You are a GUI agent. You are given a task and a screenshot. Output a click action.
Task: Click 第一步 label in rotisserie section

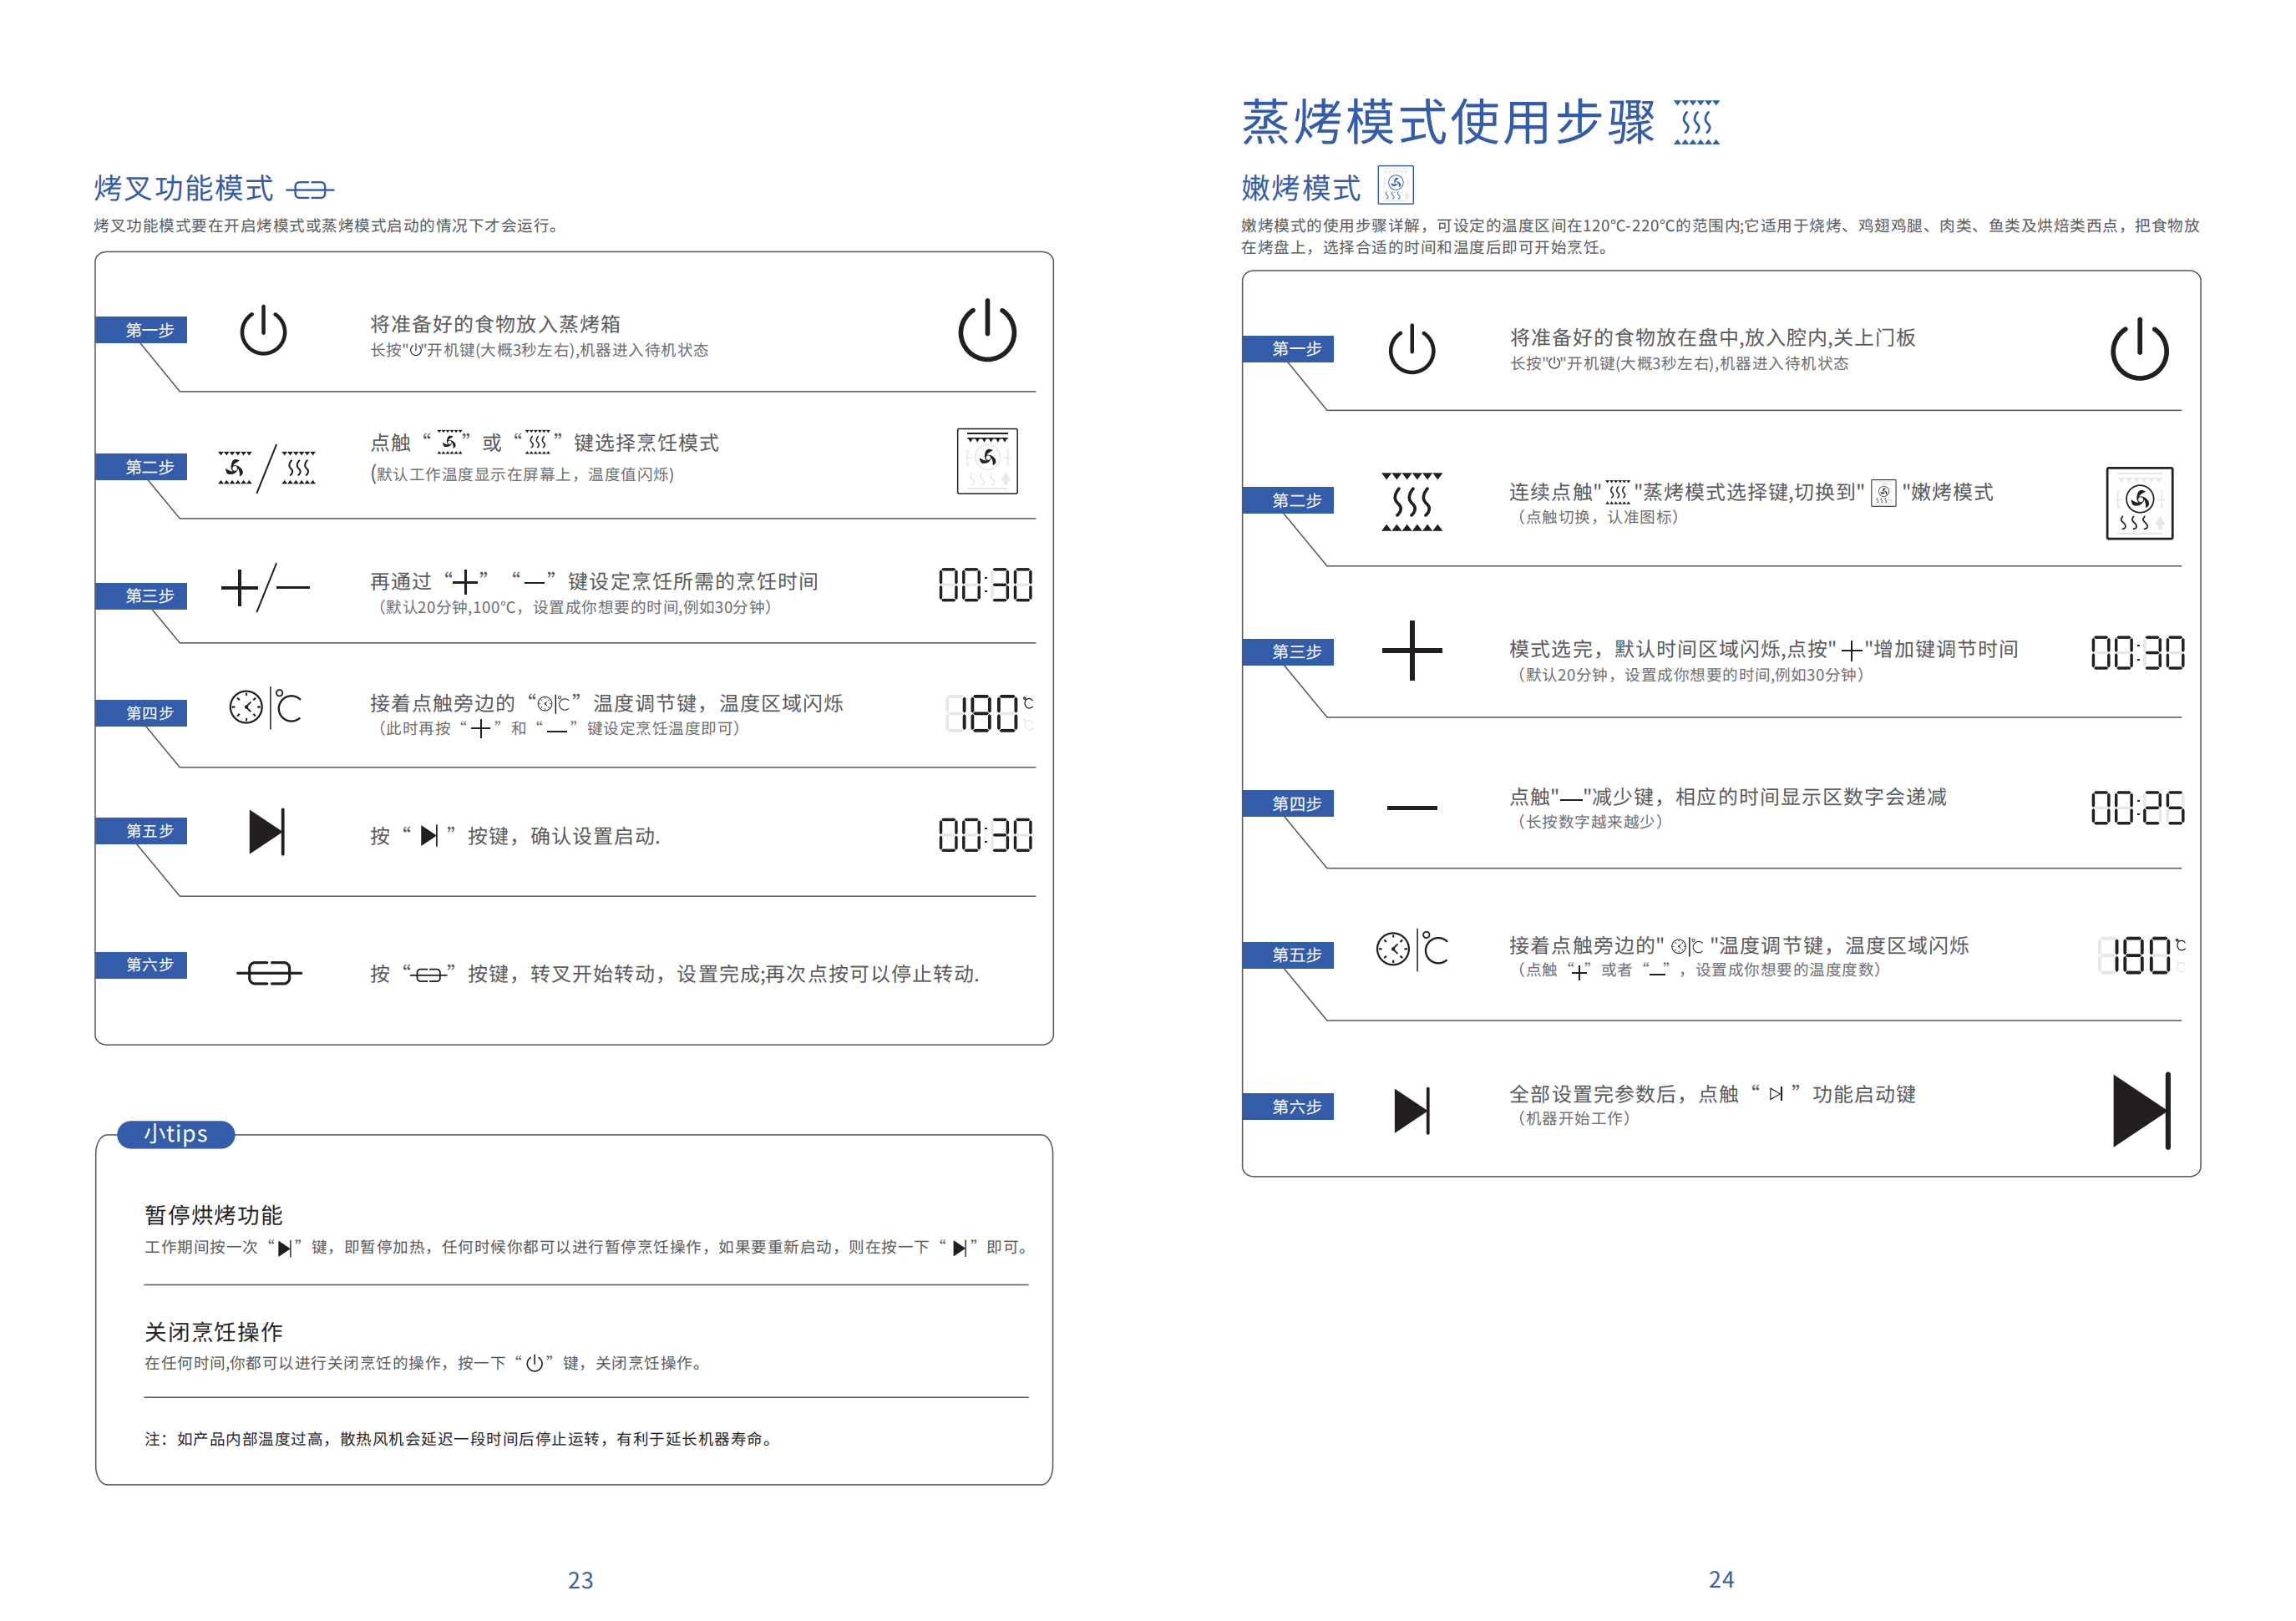pyautogui.click(x=149, y=330)
